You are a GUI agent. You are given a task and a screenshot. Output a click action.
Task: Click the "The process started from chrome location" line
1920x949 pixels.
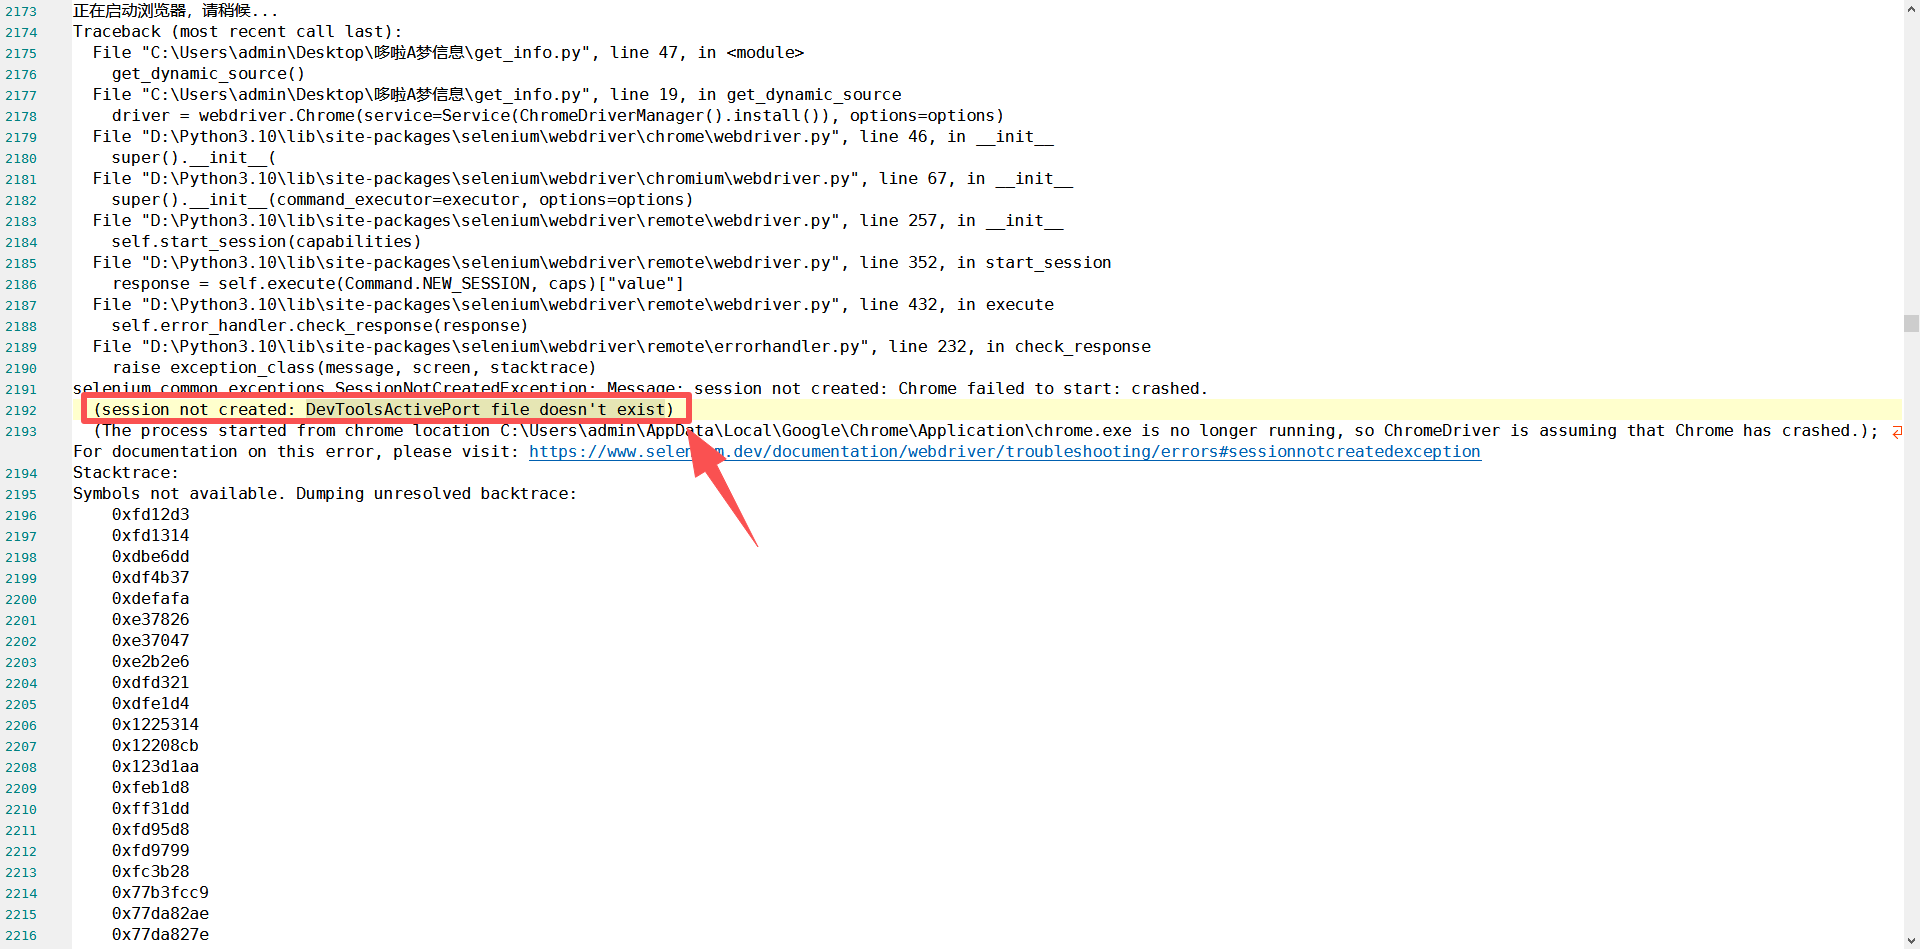986,431
